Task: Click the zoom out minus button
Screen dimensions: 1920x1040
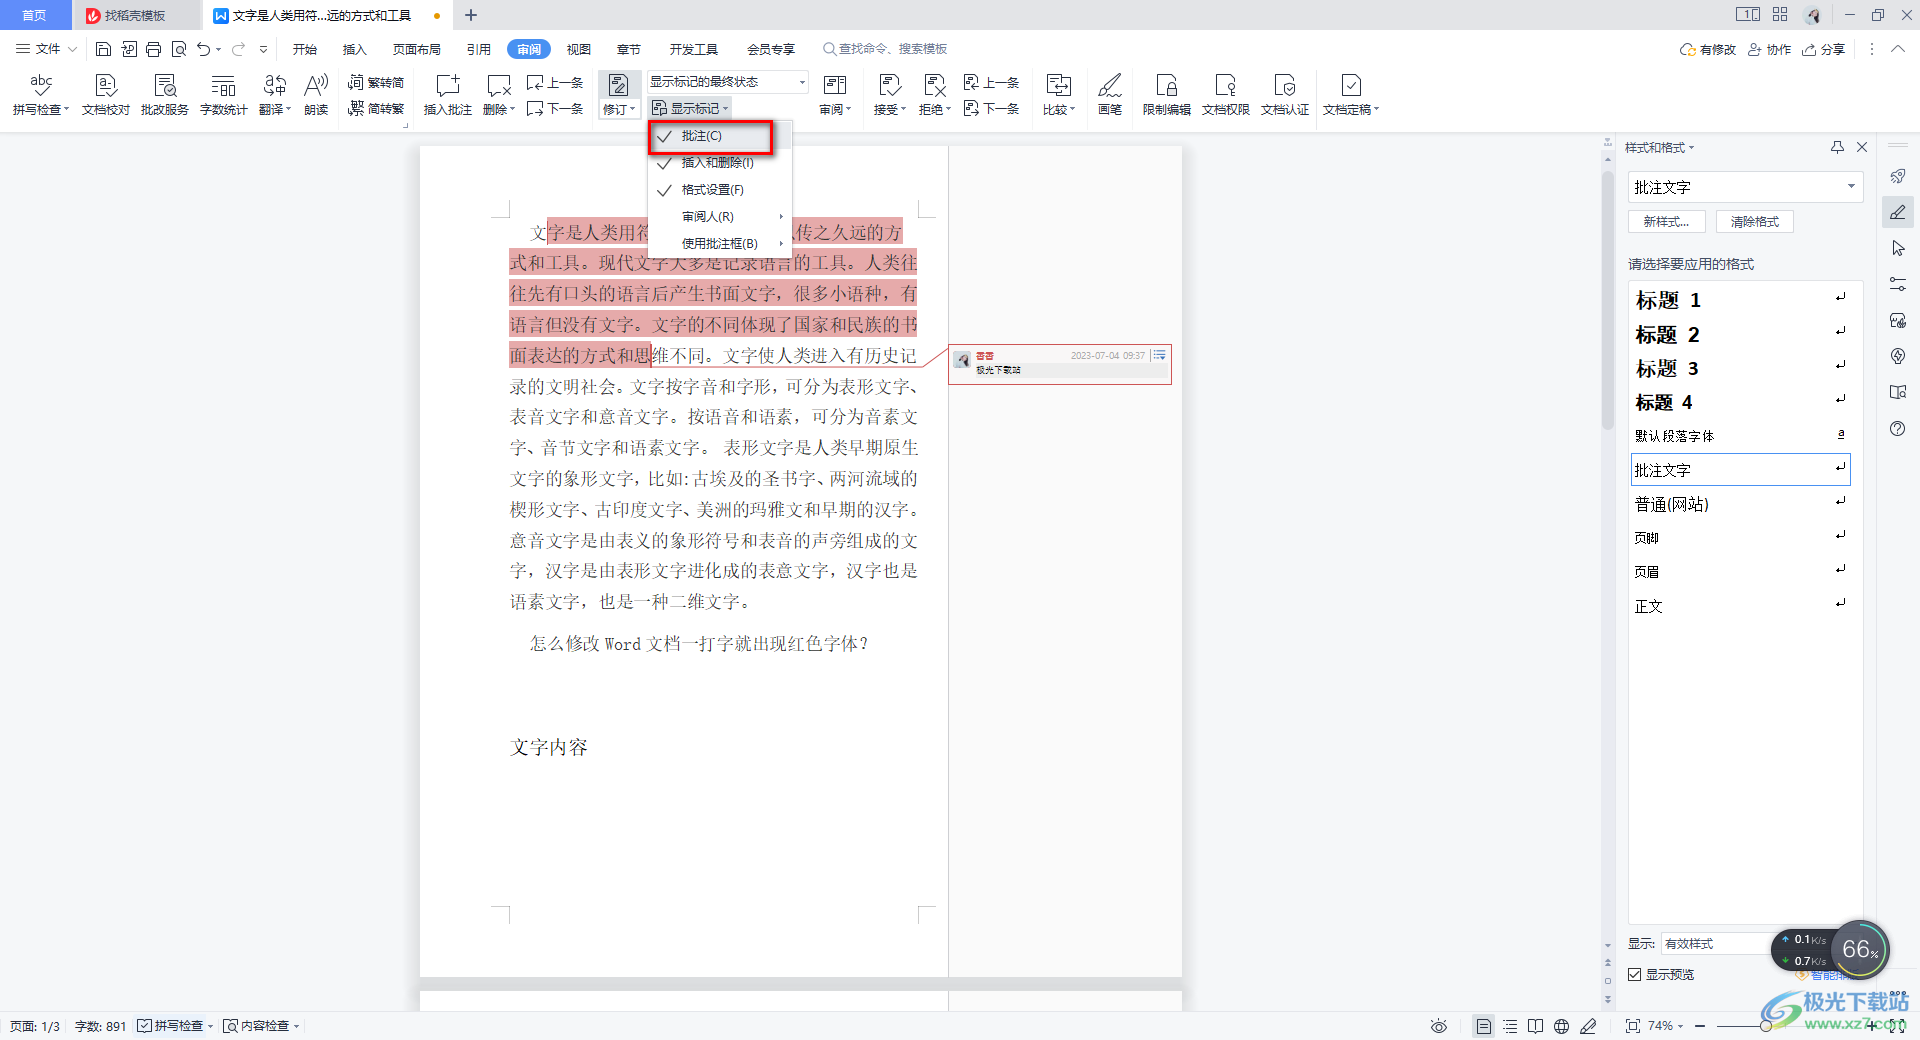Action: tap(1700, 1026)
